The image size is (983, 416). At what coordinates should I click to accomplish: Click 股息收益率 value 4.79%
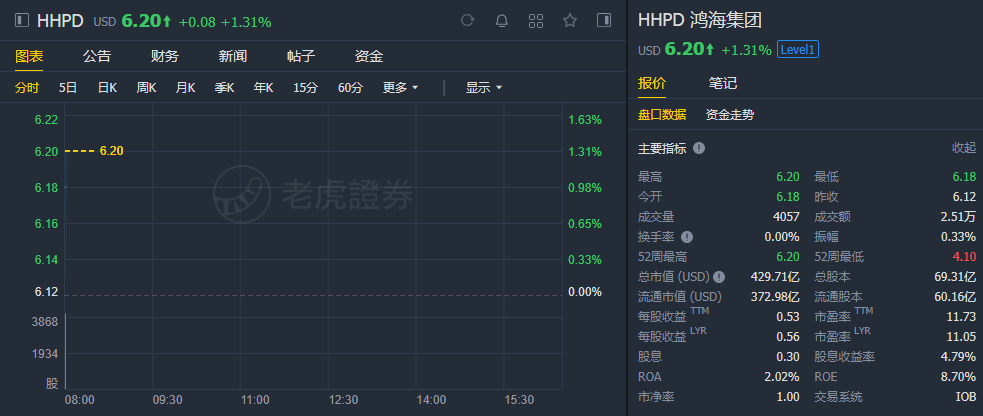coord(960,356)
